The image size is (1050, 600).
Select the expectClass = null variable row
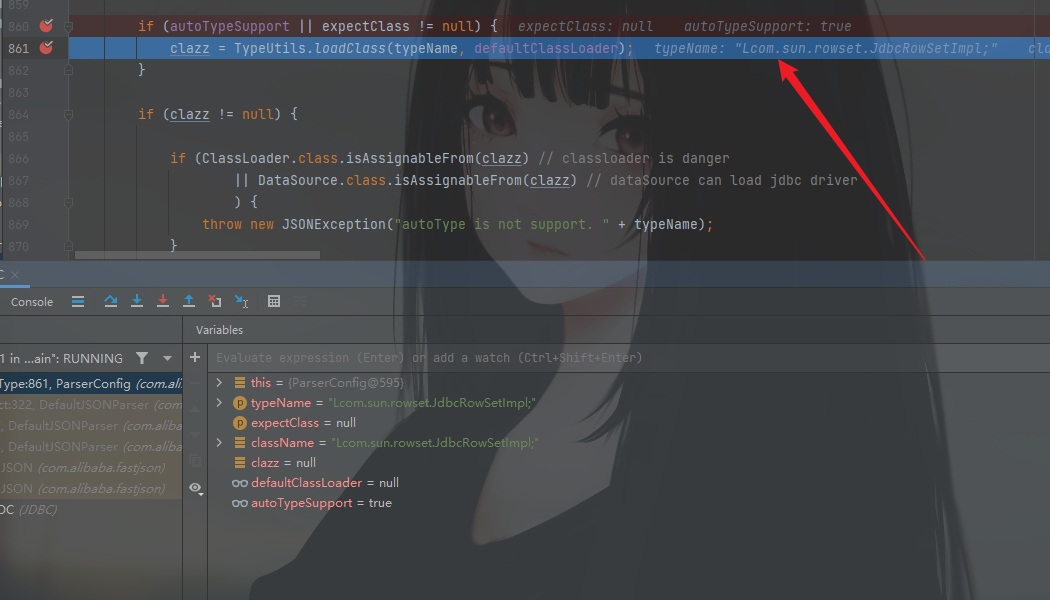[x=303, y=423]
